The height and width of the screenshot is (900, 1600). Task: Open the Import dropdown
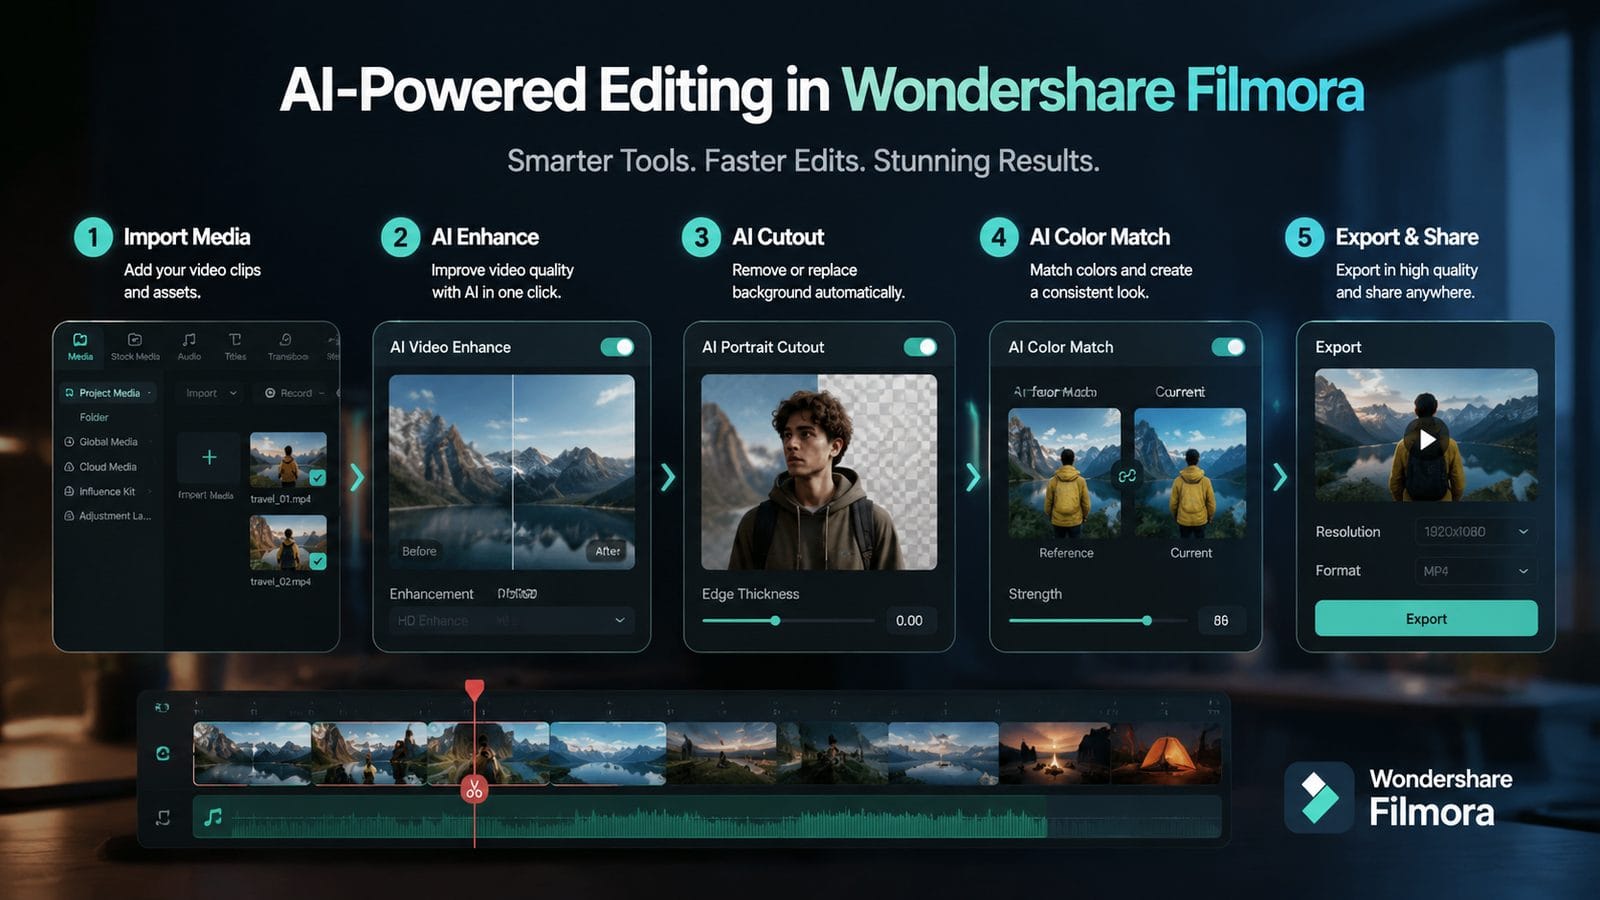pos(211,393)
